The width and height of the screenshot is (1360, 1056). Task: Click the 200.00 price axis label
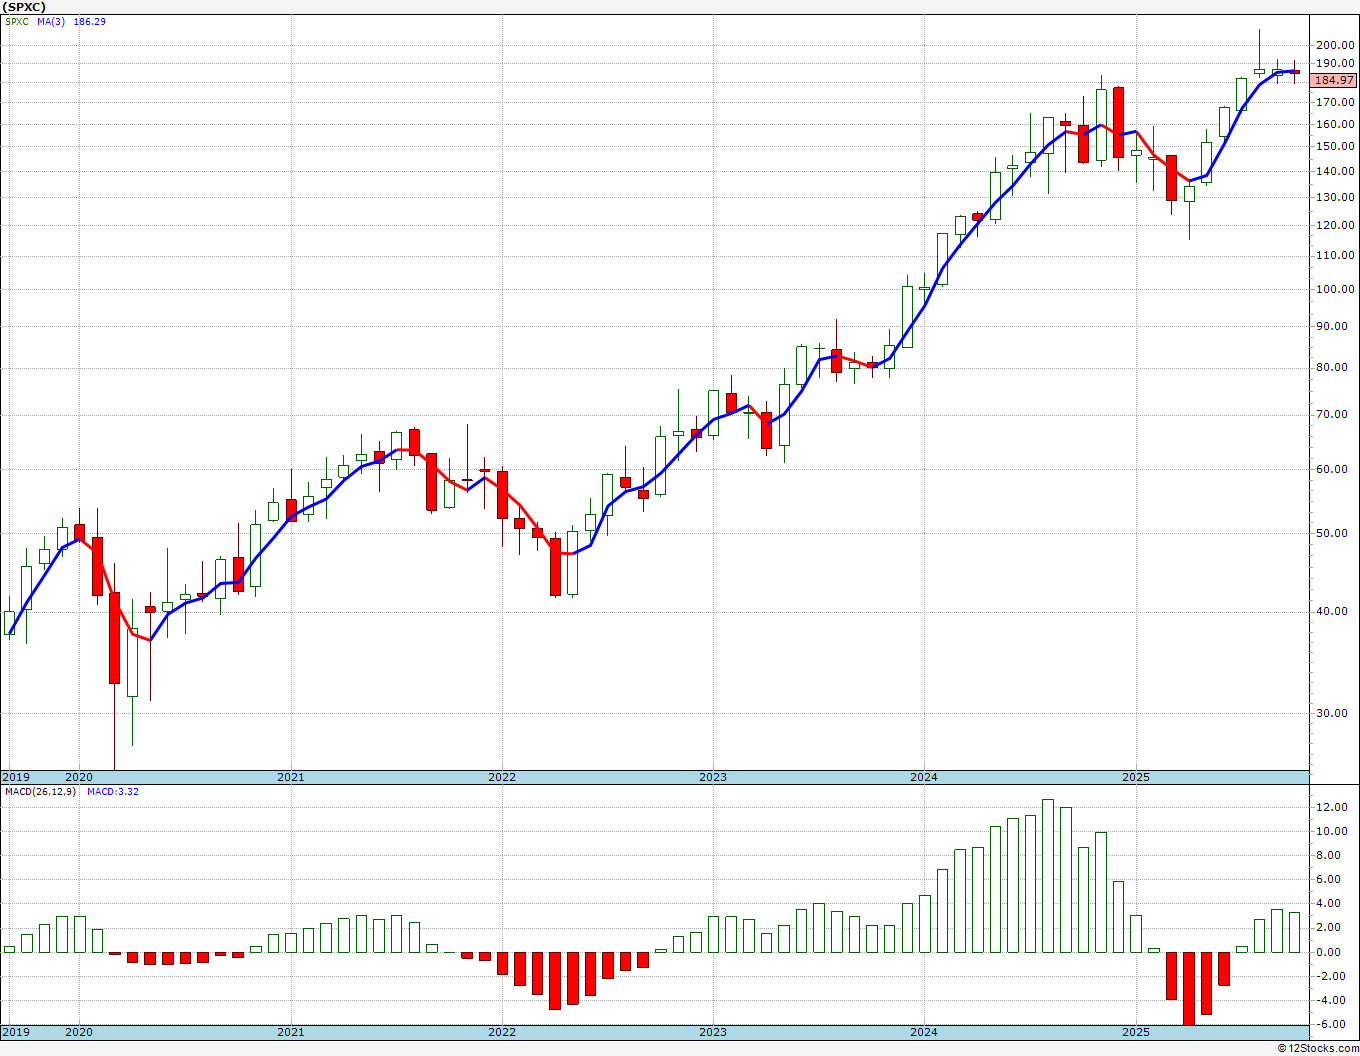click(1334, 45)
